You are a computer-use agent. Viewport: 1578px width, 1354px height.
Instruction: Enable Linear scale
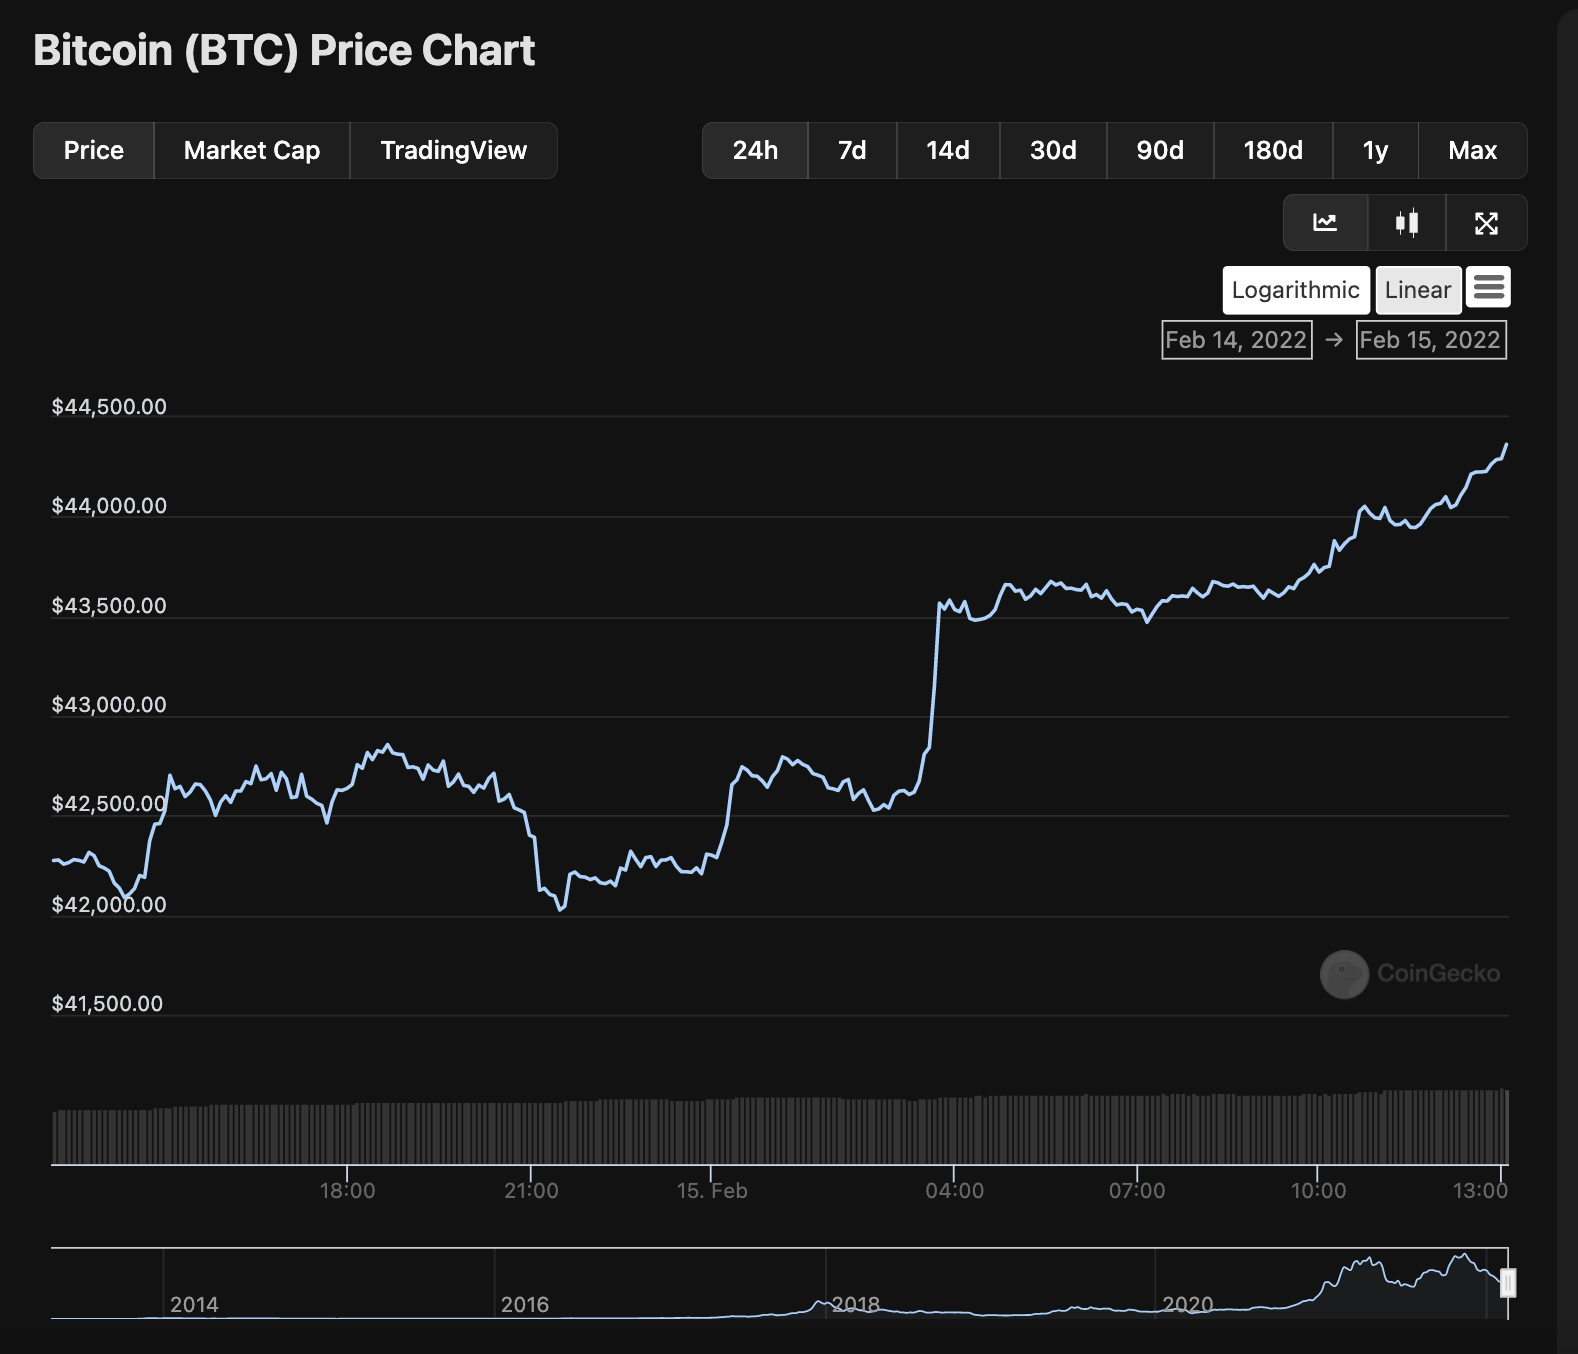click(x=1418, y=290)
